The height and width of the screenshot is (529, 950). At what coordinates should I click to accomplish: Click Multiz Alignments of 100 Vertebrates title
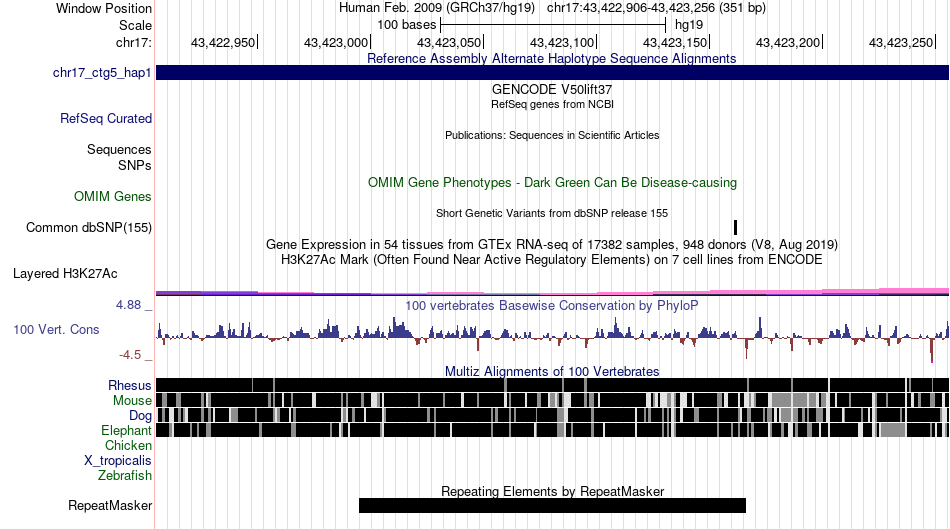[x=552, y=371]
